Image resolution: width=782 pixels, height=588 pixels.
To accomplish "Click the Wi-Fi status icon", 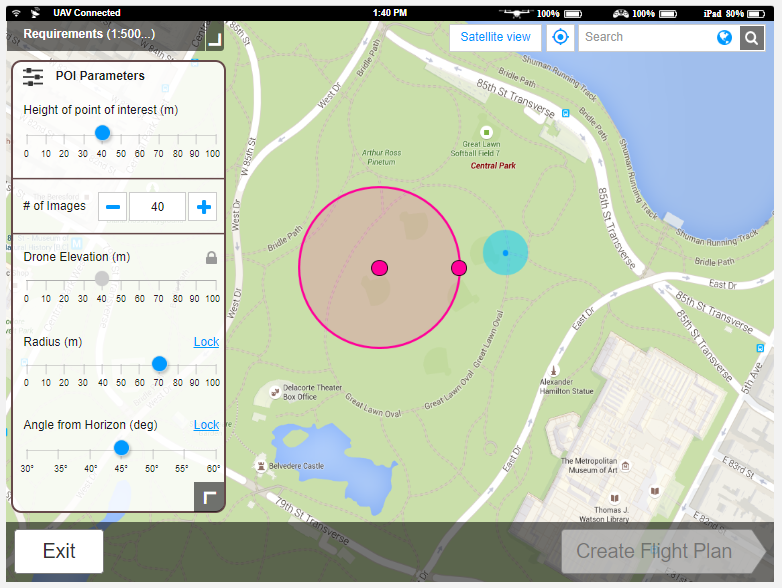I will click(x=16, y=13).
